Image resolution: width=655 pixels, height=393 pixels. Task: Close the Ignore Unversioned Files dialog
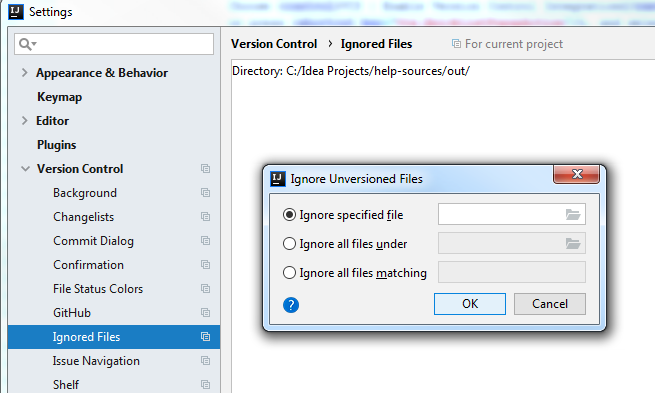coord(576,174)
